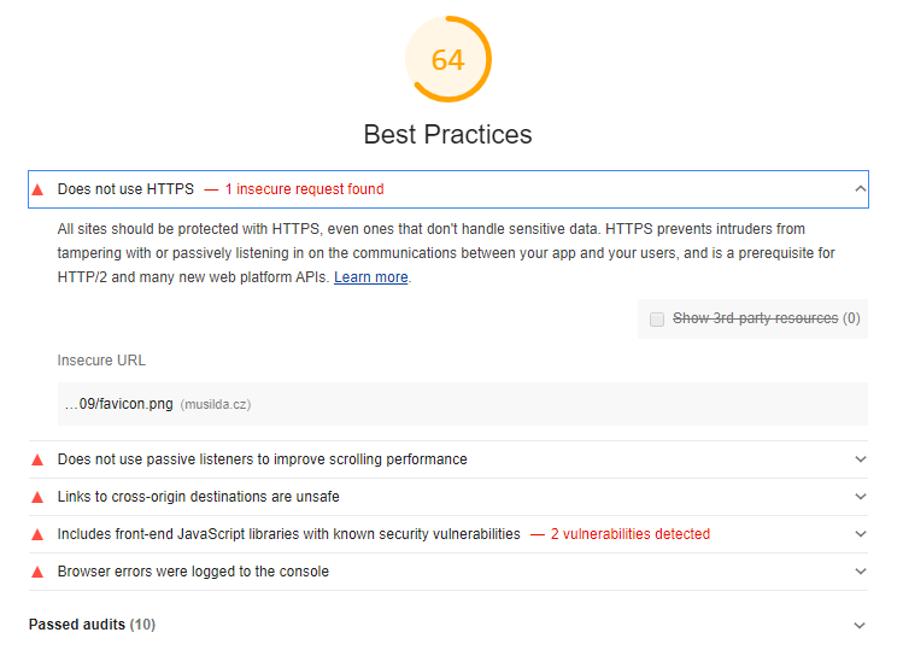Expand Browser errors logged audit chevron
Image resolution: width=902 pixels, height=650 pixels.
(x=860, y=571)
